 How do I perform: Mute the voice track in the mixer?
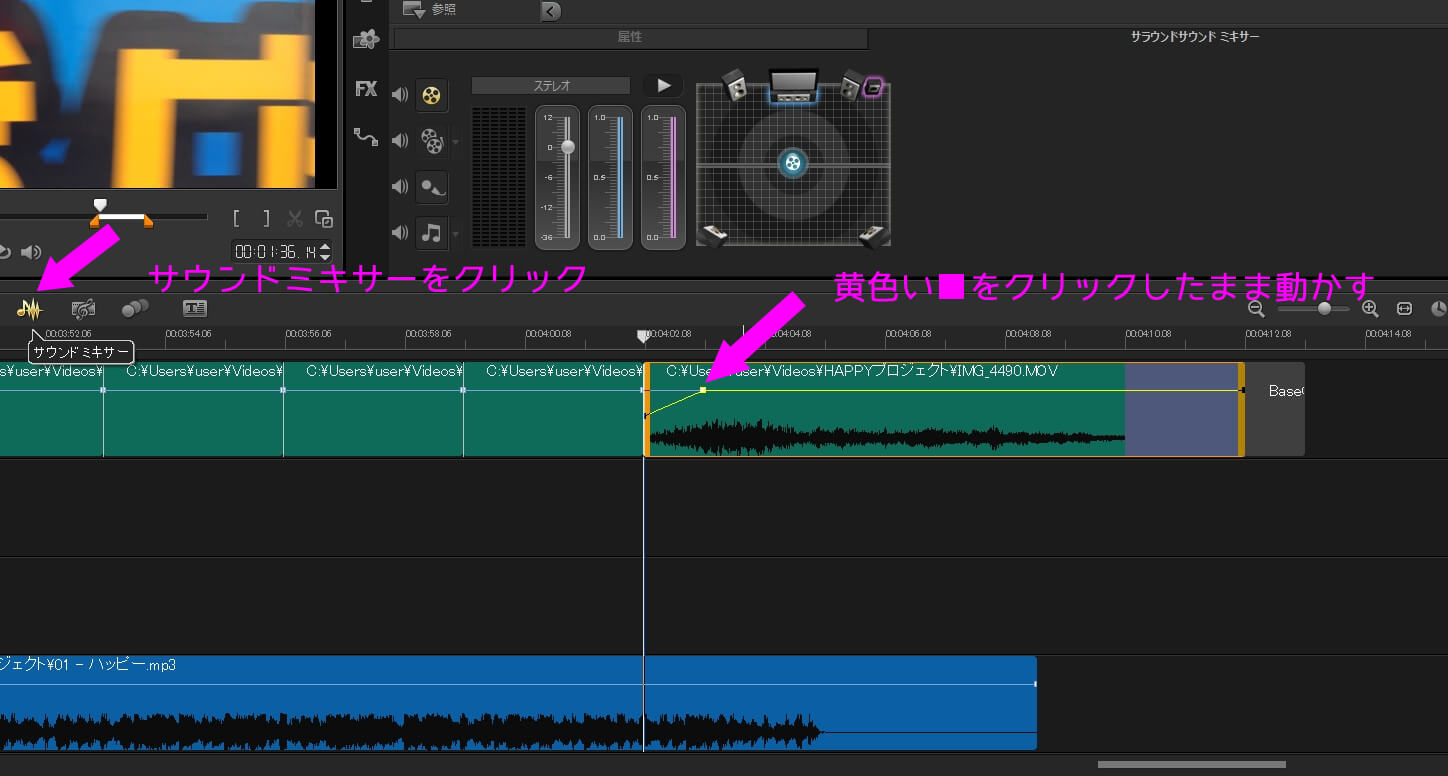coord(400,187)
